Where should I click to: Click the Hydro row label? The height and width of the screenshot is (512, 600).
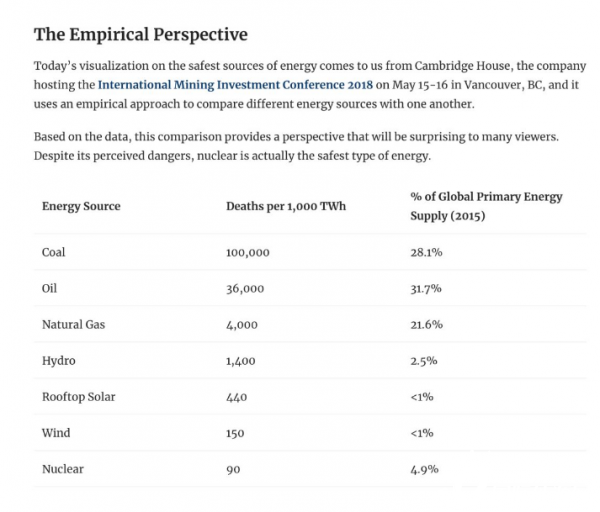click(x=58, y=361)
